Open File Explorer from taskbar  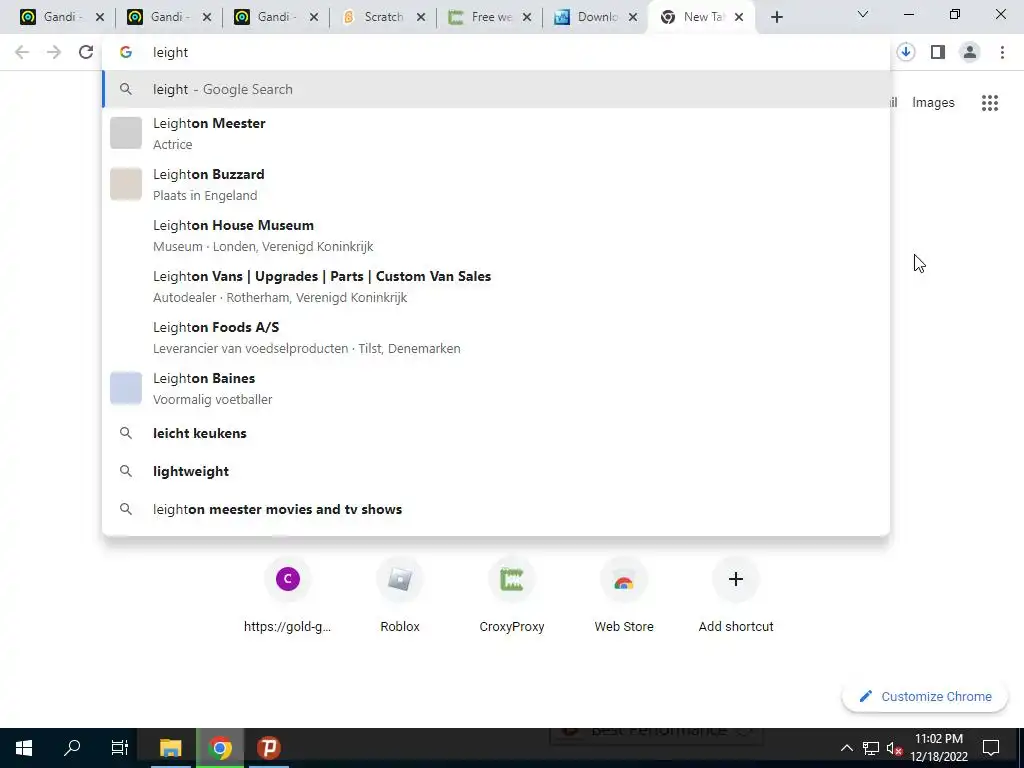pos(170,748)
